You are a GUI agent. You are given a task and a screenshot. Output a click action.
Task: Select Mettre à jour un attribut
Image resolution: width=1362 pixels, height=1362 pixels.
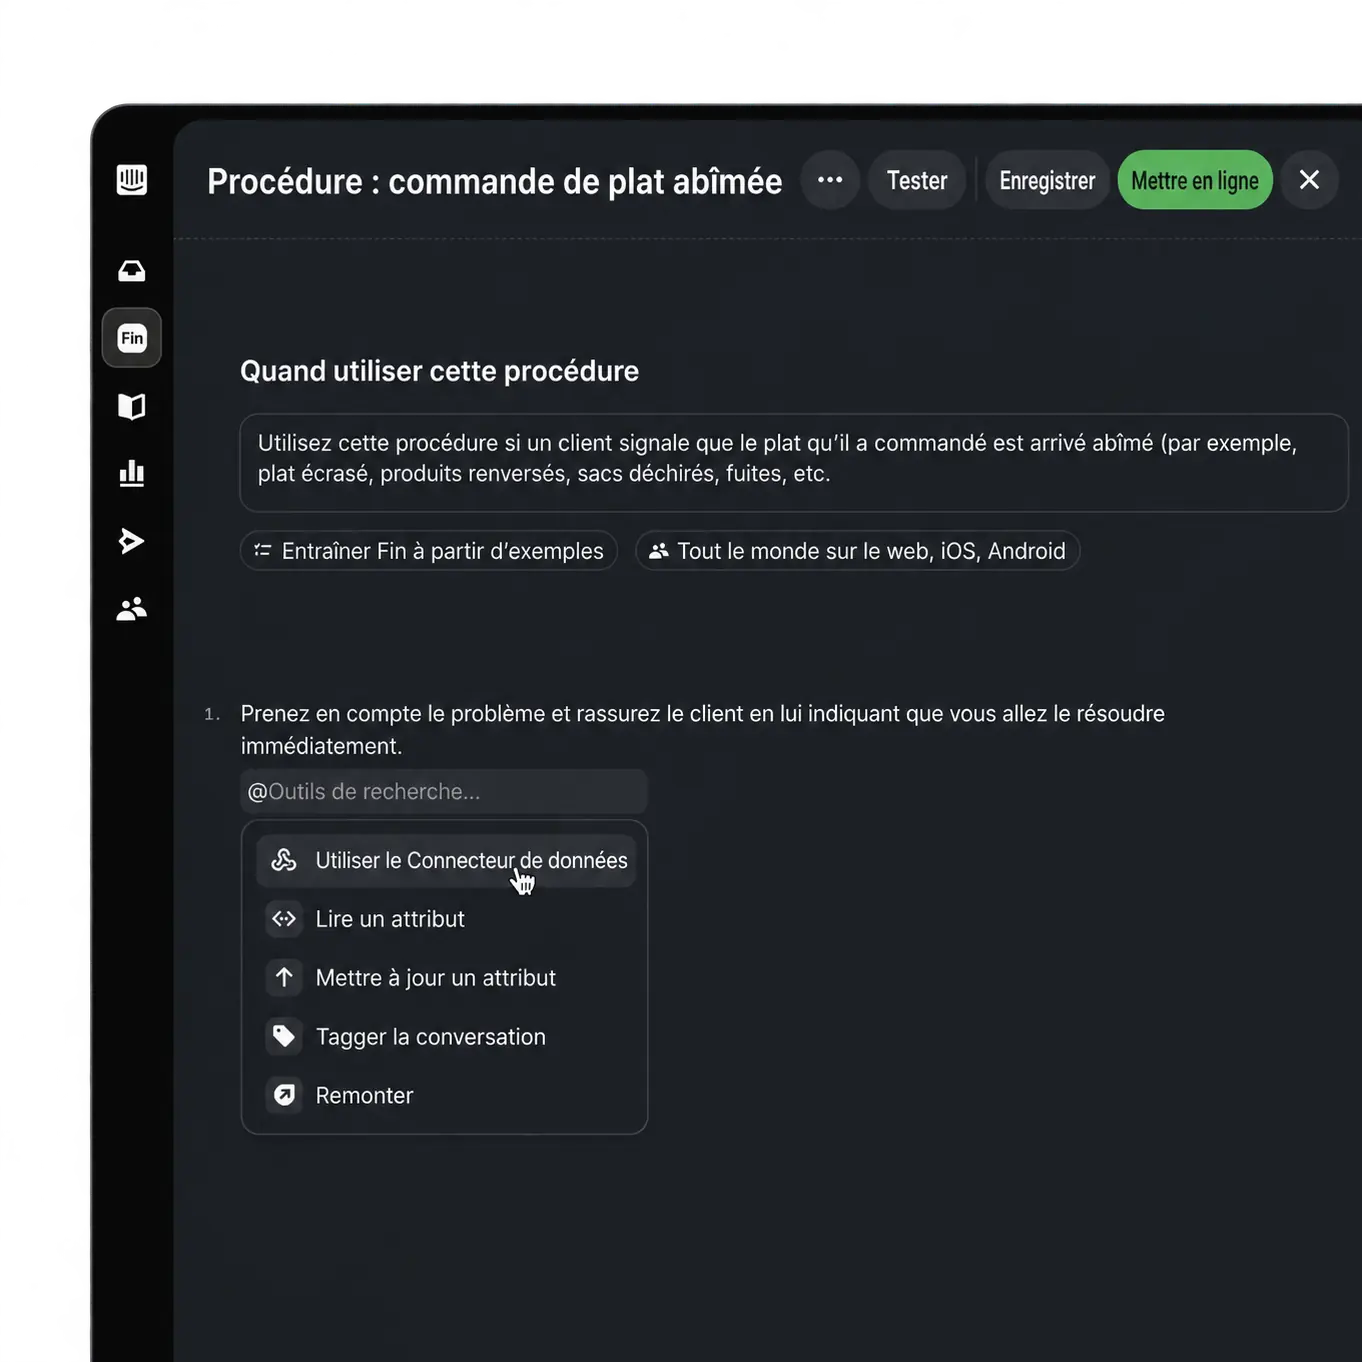coord(446,978)
